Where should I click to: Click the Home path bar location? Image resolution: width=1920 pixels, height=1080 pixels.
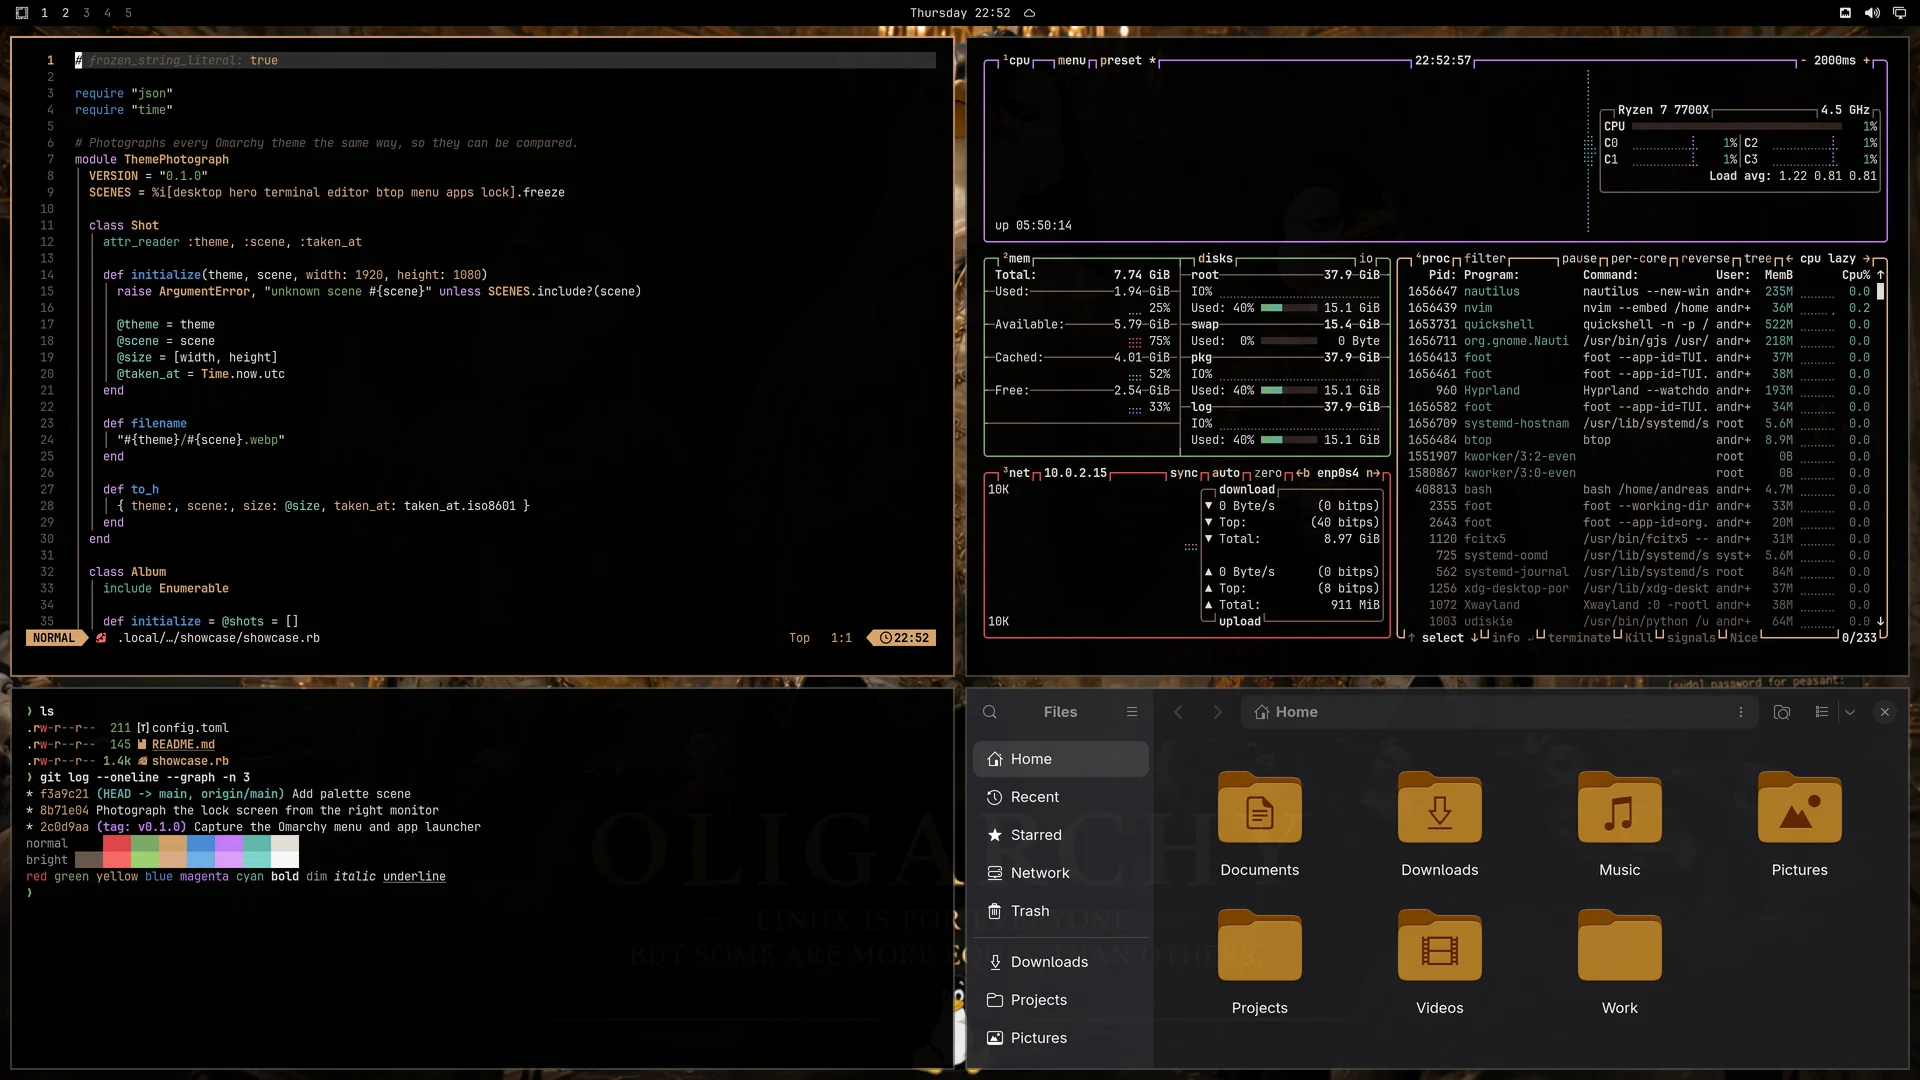(x=1286, y=712)
